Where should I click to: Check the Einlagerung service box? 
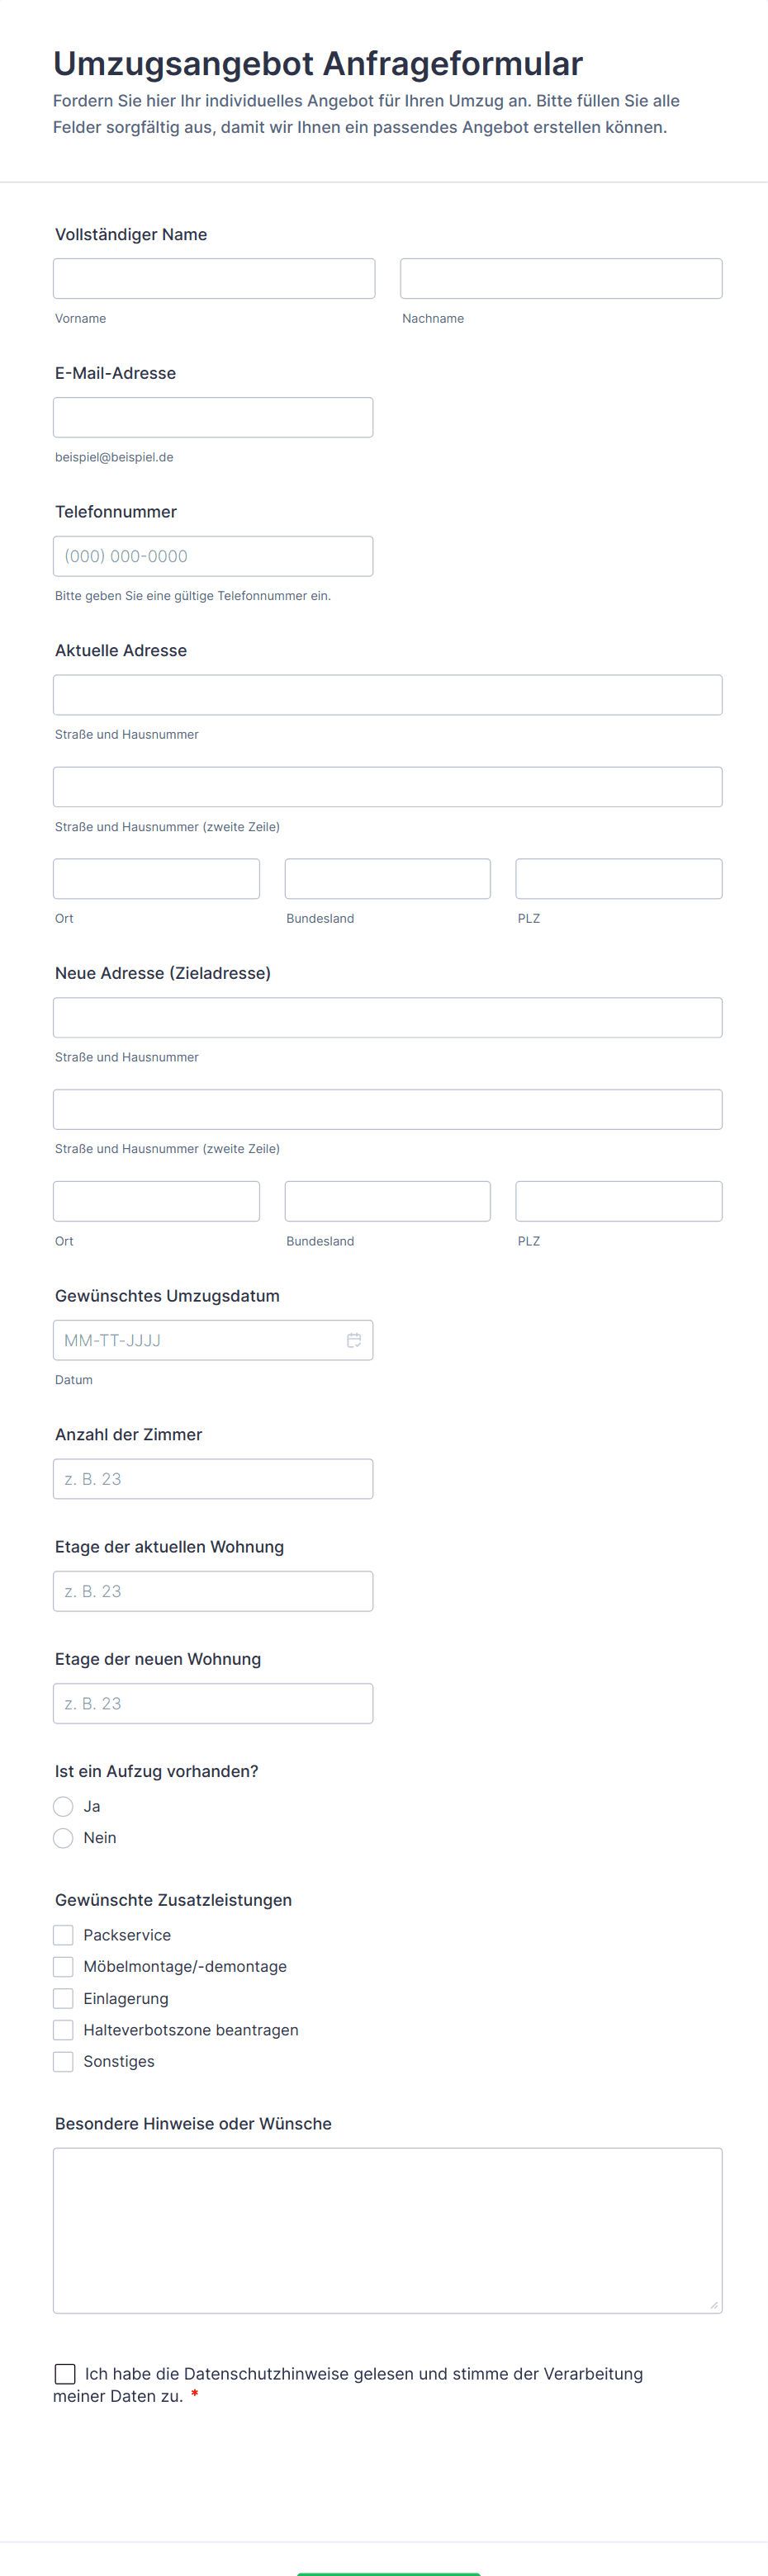63,1999
